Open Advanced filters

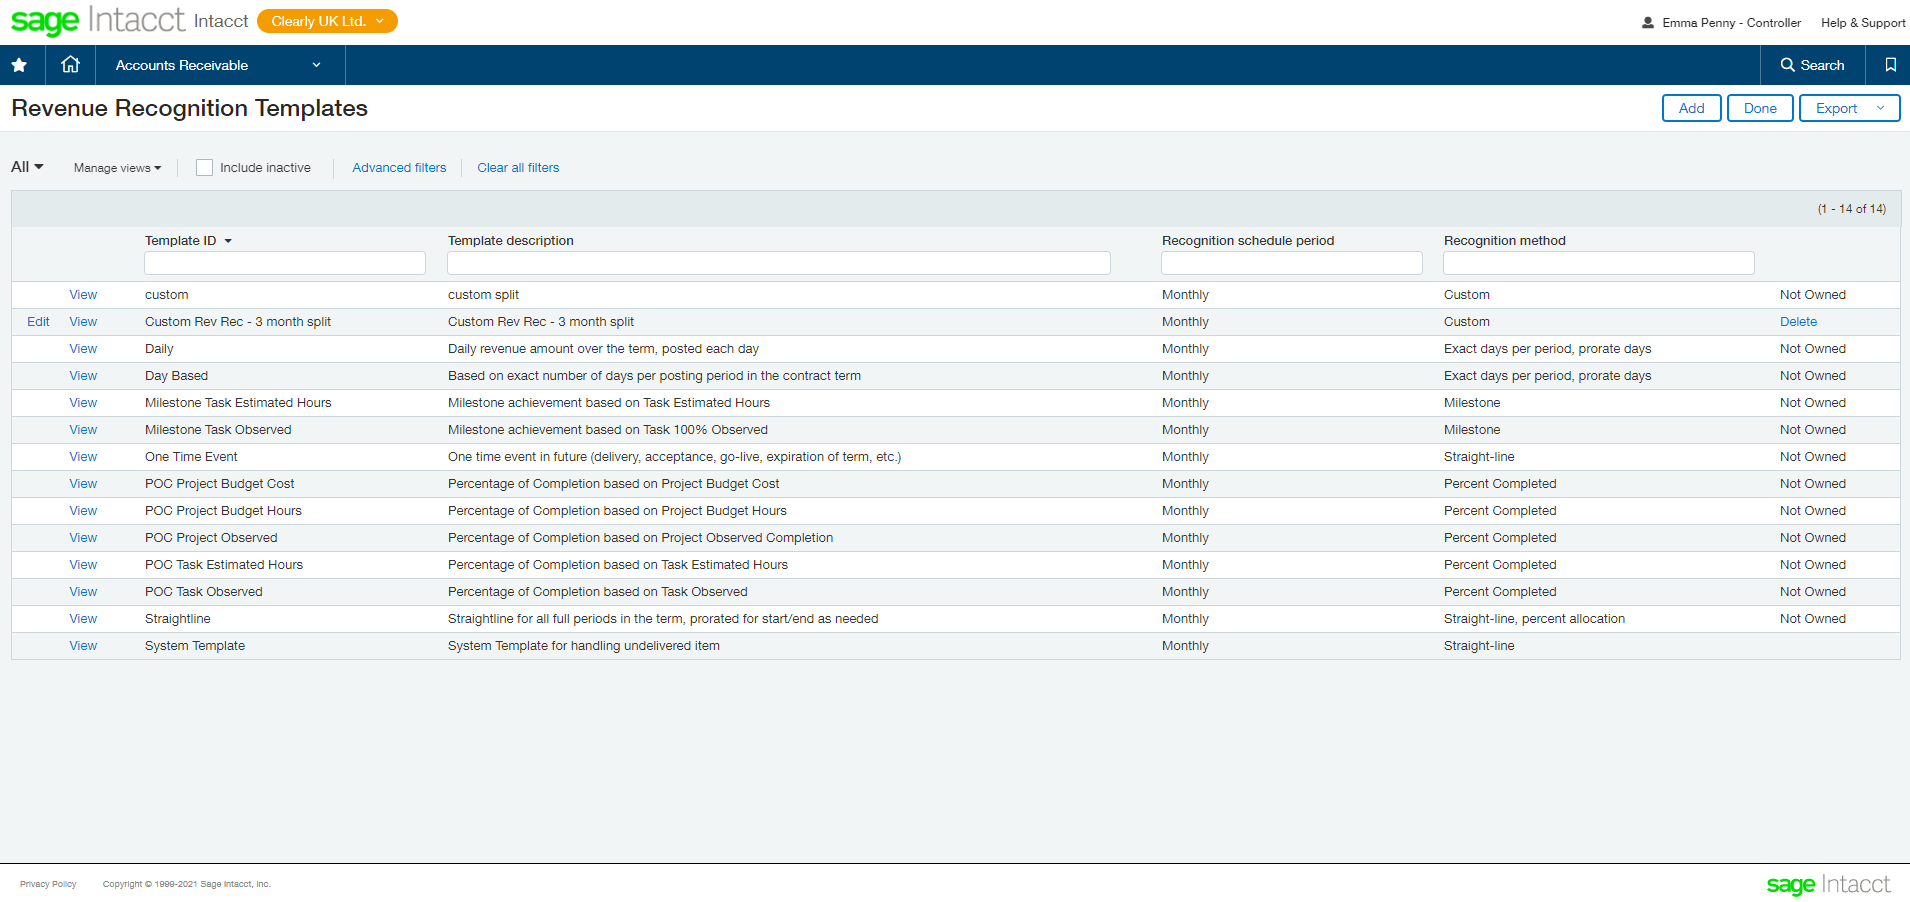399,167
